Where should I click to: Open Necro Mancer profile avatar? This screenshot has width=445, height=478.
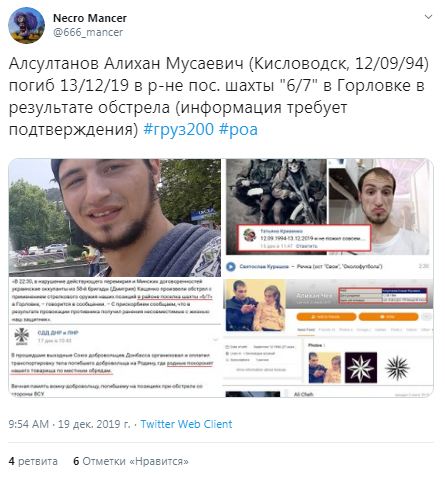tap(26, 25)
